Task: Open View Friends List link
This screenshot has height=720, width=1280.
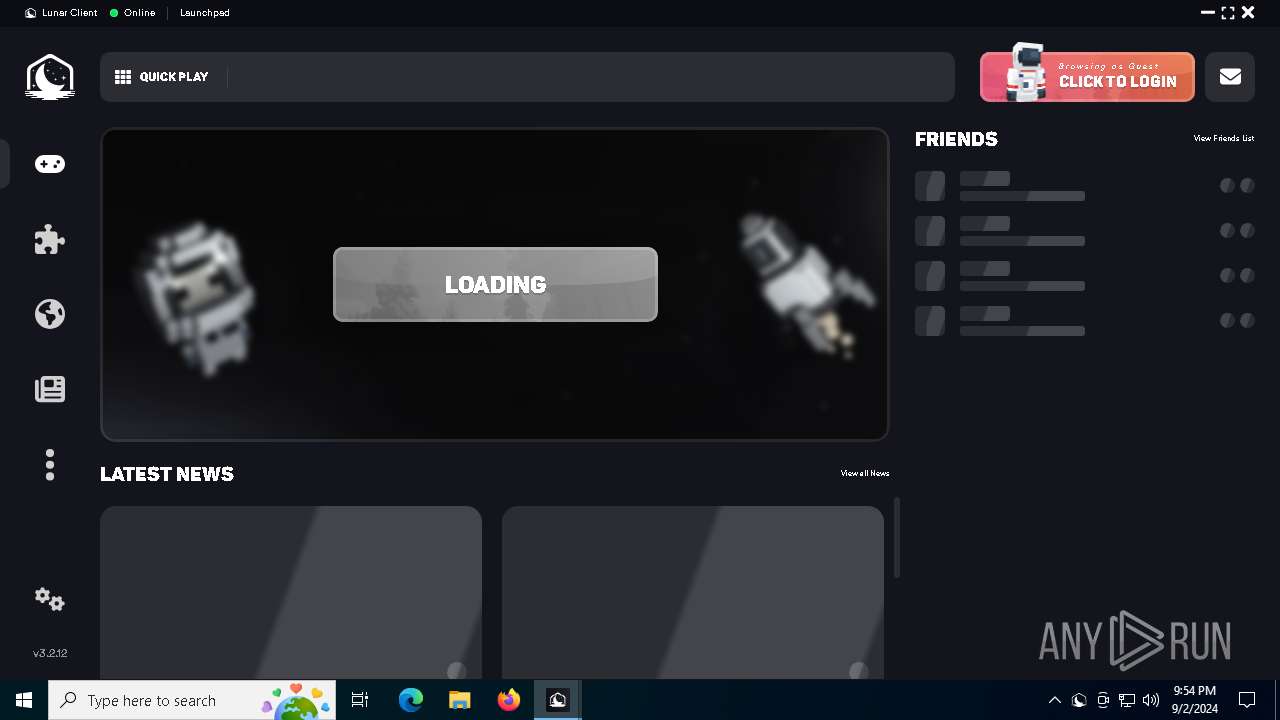Action: pos(1223,139)
